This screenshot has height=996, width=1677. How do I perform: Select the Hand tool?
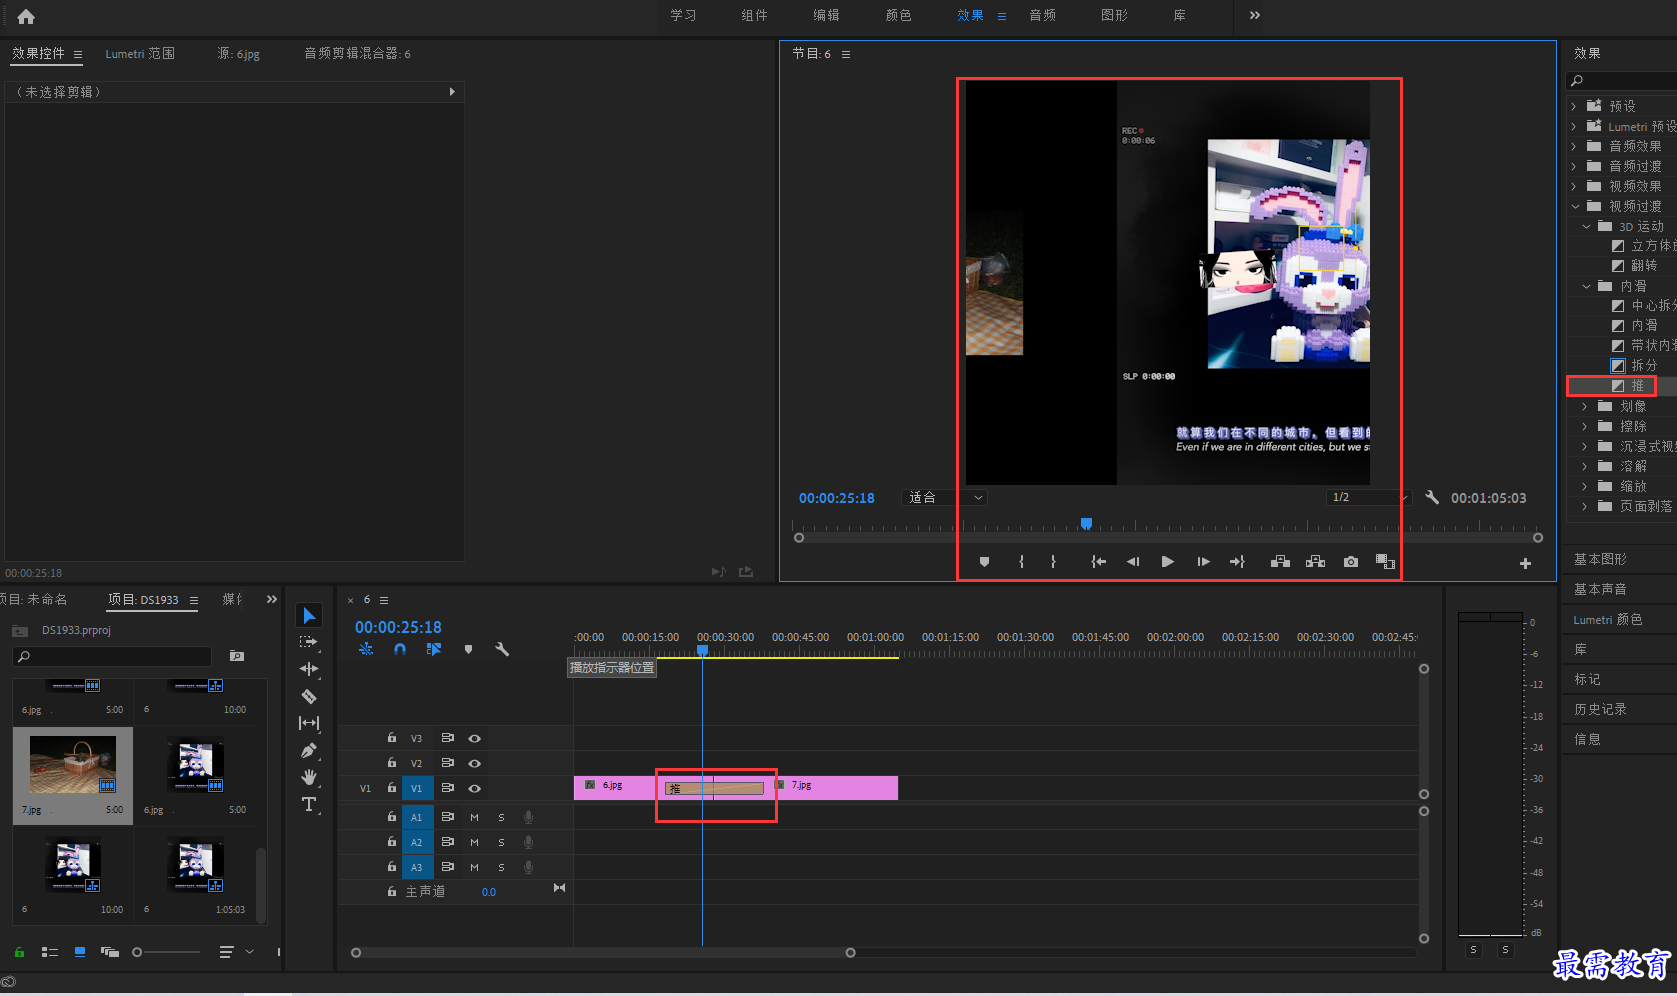click(x=309, y=777)
